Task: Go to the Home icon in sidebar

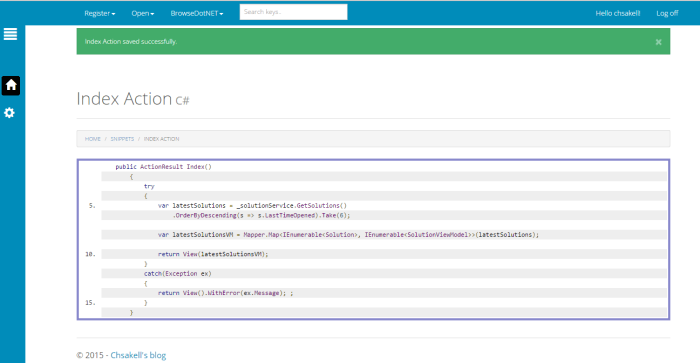Action: pos(11,85)
